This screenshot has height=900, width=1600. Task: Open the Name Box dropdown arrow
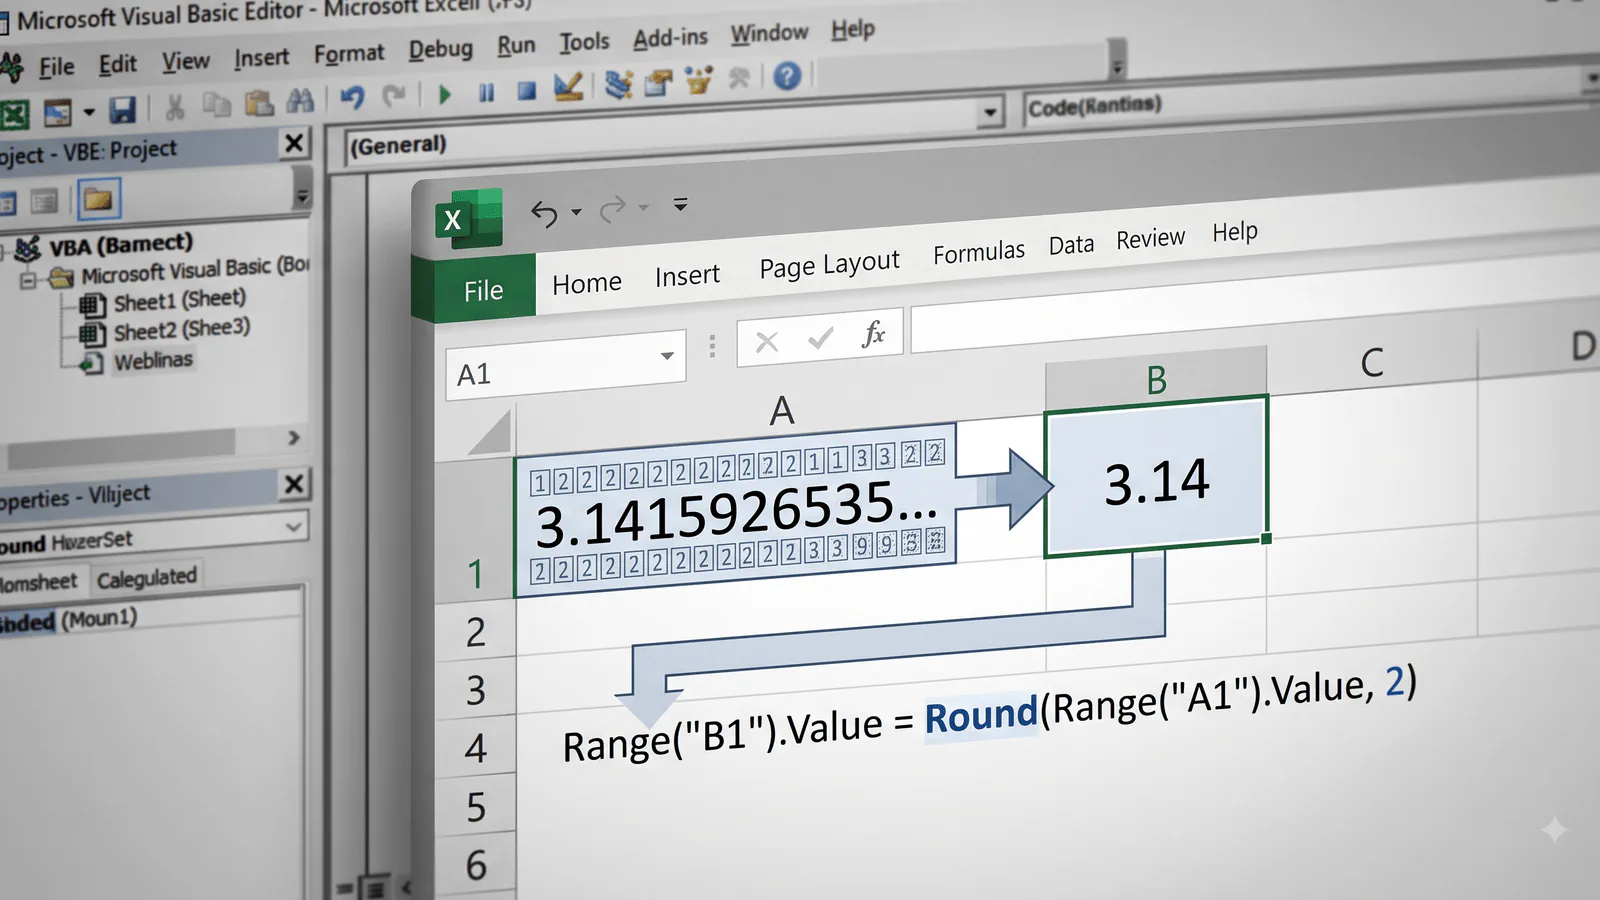[x=667, y=356]
